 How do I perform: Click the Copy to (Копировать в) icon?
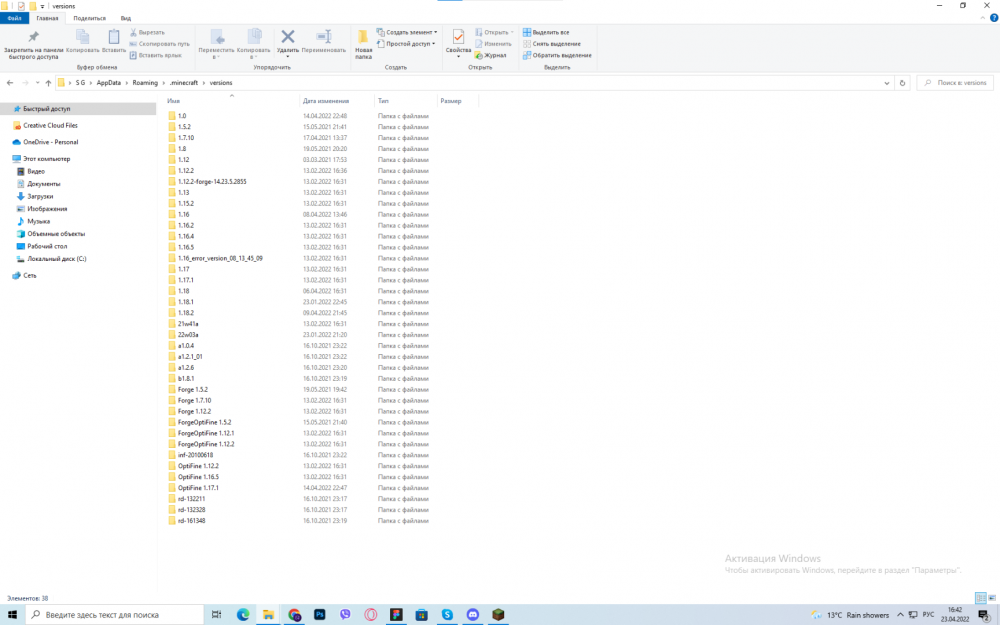(254, 37)
